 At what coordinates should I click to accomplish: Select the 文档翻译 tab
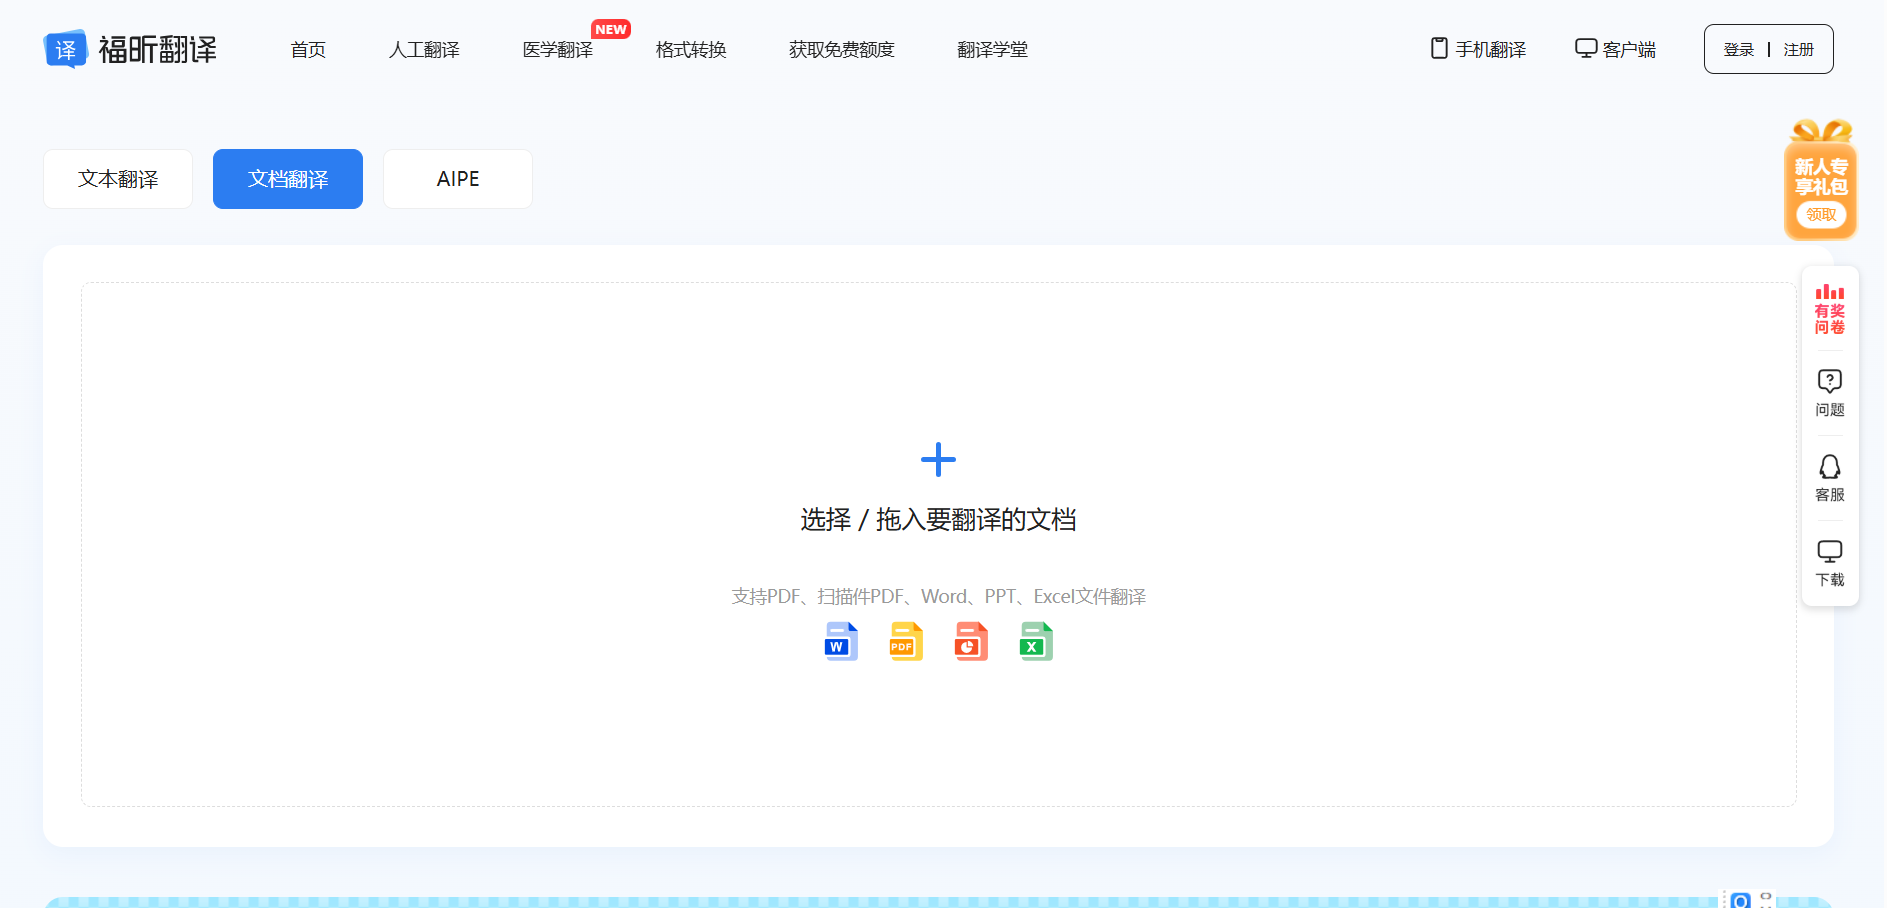tap(288, 179)
